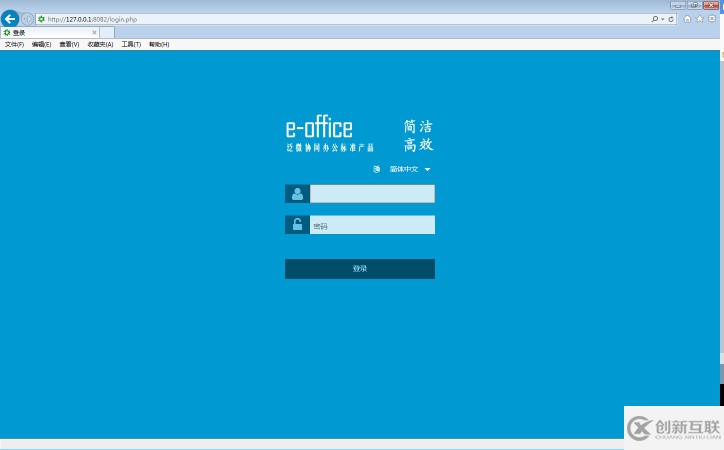Image resolution: width=724 pixels, height=450 pixels.
Task: Open a new blank tab
Action: point(107,32)
